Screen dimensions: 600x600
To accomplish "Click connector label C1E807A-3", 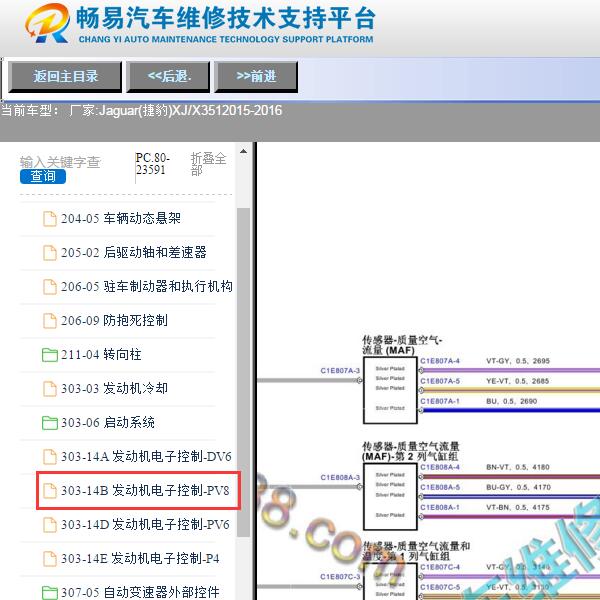I will [x=340, y=370].
